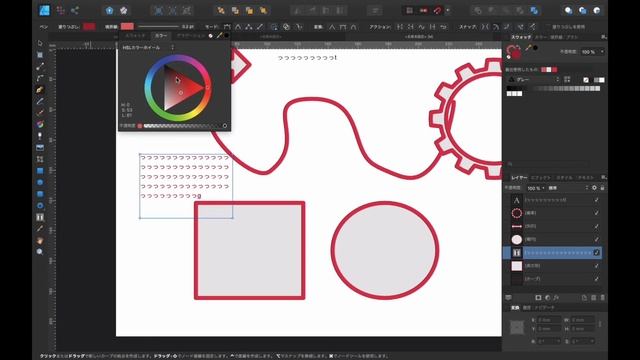Click the mask layer icon in Layers panel
640x360 pixels.
coord(538,298)
